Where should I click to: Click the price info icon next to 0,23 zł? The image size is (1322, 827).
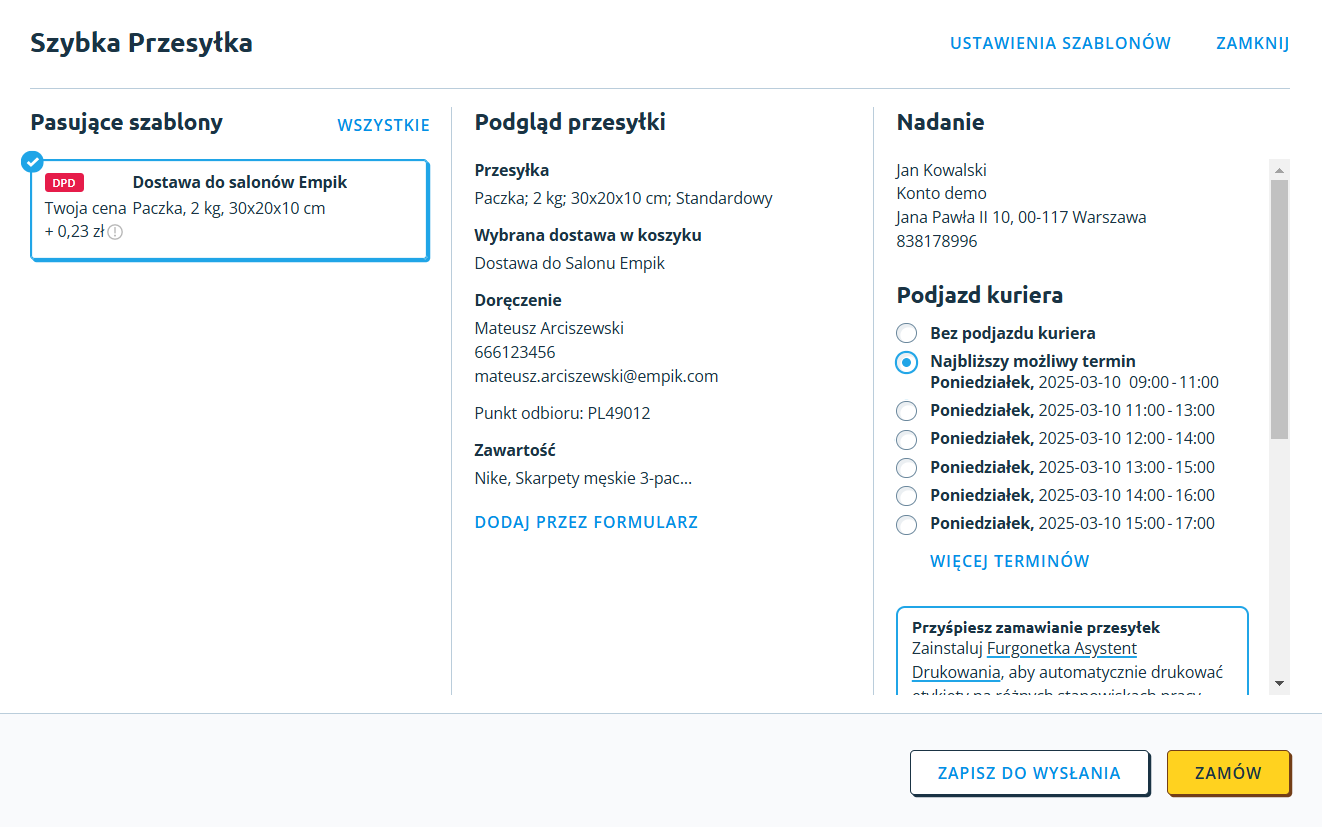pos(115,233)
